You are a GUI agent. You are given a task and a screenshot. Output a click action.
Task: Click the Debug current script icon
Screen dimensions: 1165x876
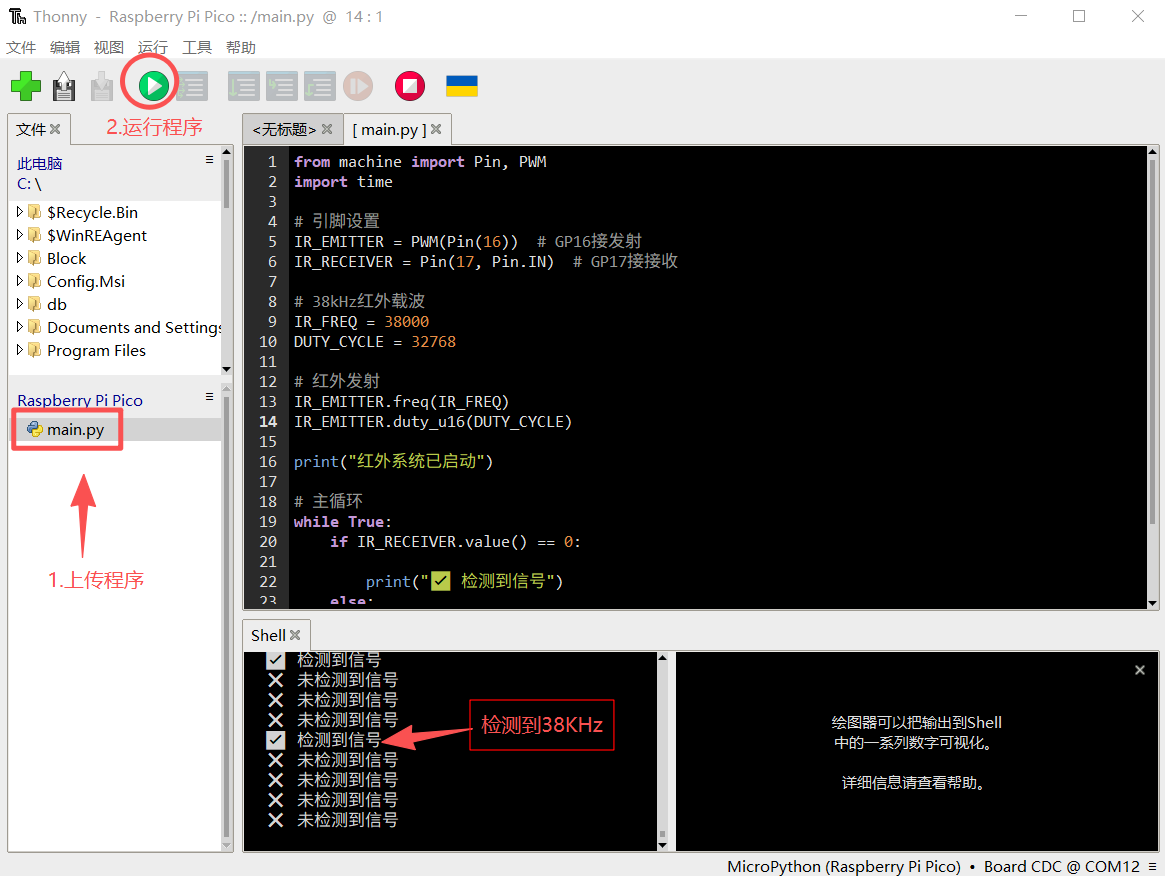(192, 87)
